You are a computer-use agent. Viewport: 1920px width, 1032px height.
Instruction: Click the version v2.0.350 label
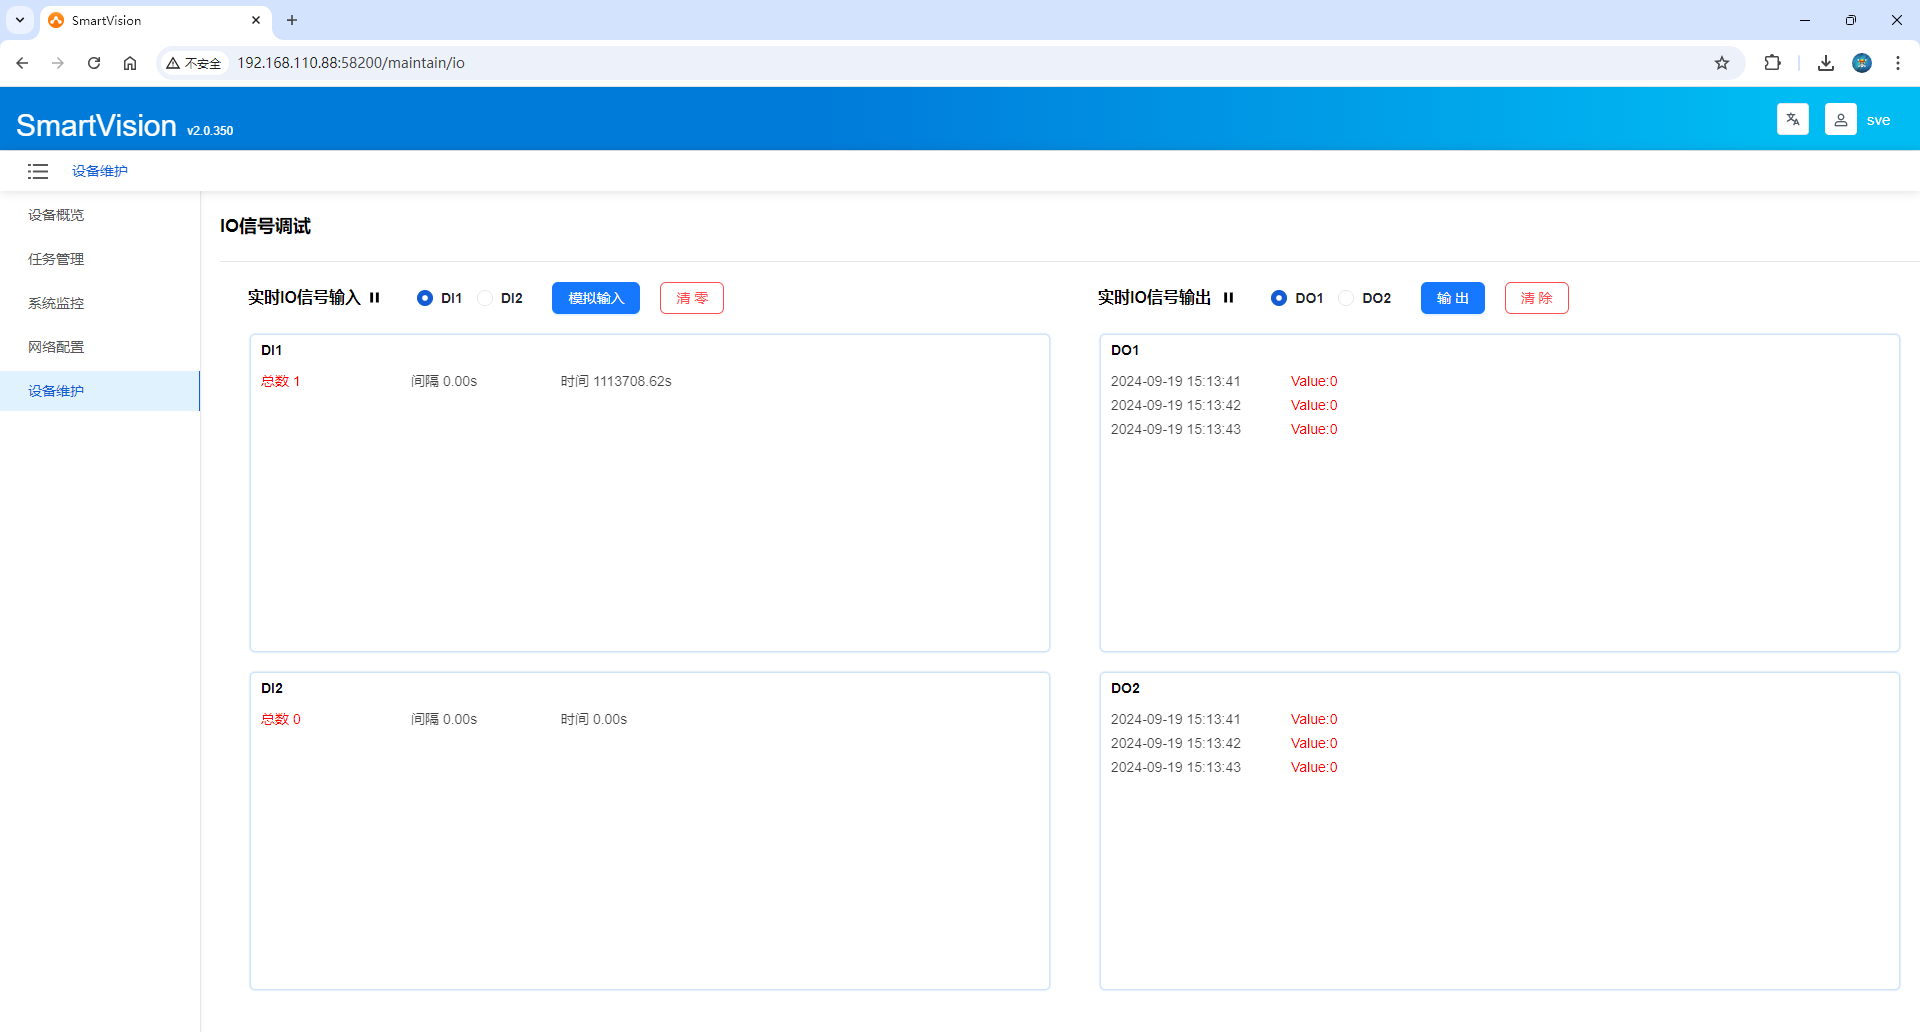(210, 131)
